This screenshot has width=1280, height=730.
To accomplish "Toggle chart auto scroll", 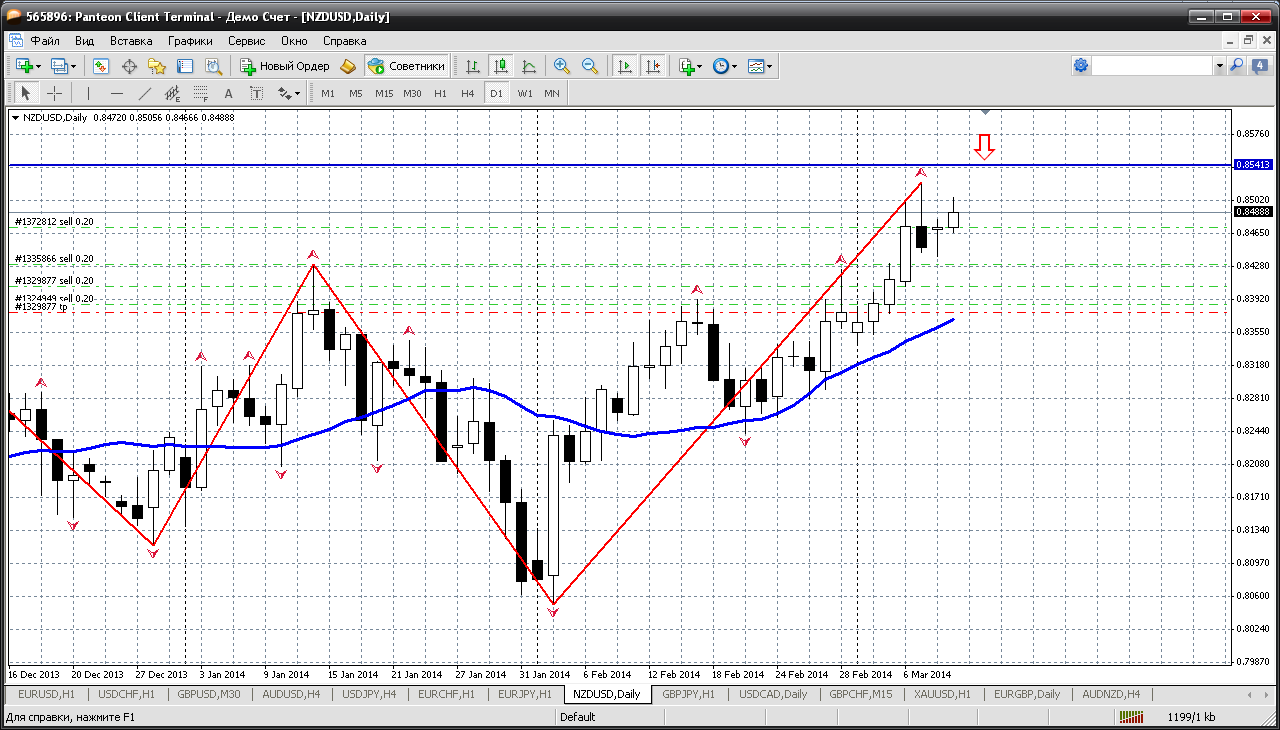I will tap(625, 66).
